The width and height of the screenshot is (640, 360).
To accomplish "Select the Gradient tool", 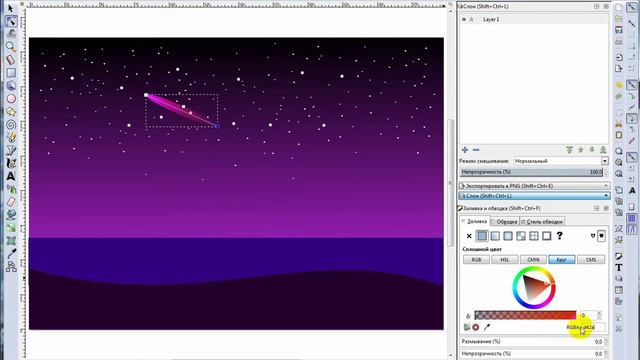I will tap(11, 228).
